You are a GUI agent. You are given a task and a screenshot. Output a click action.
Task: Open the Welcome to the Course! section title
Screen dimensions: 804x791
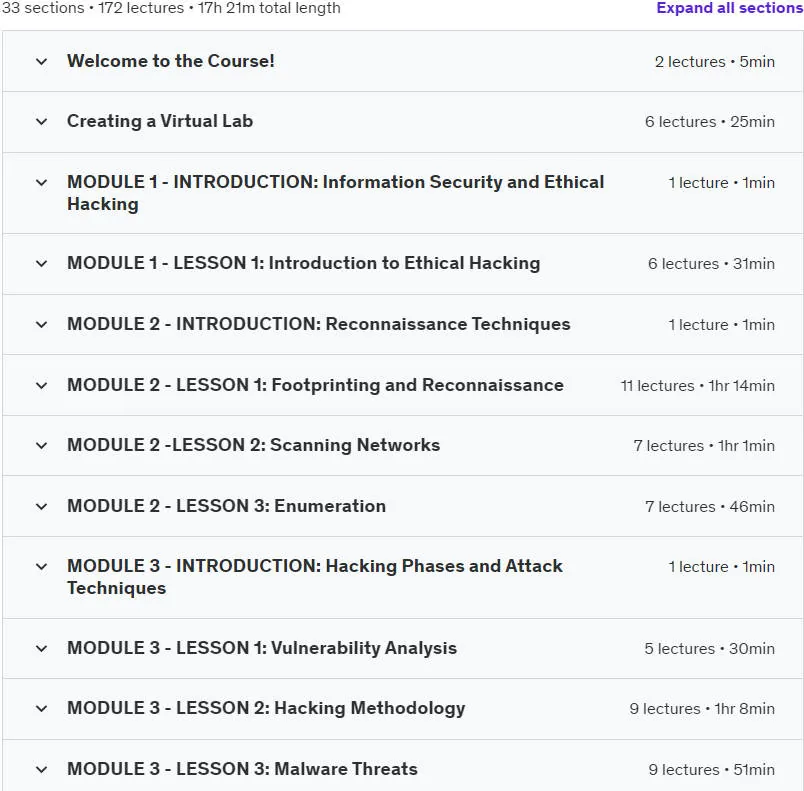point(171,61)
